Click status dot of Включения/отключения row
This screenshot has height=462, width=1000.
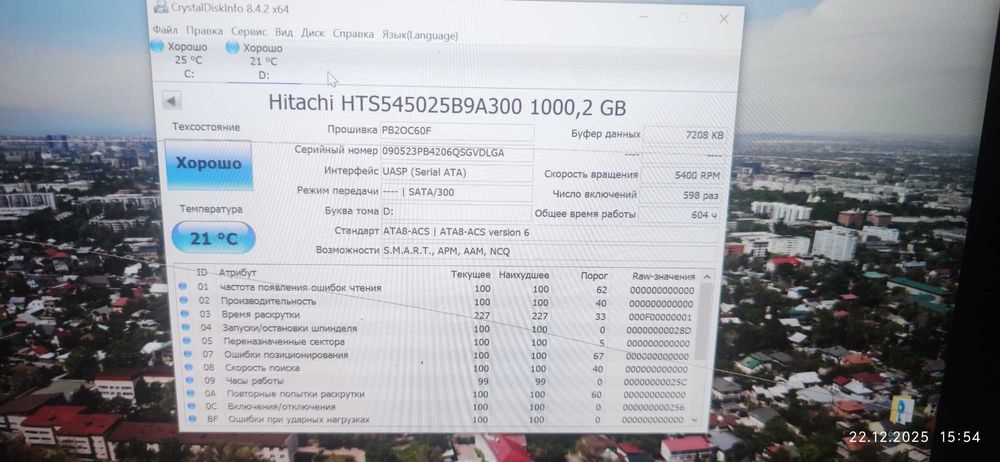click(192, 406)
